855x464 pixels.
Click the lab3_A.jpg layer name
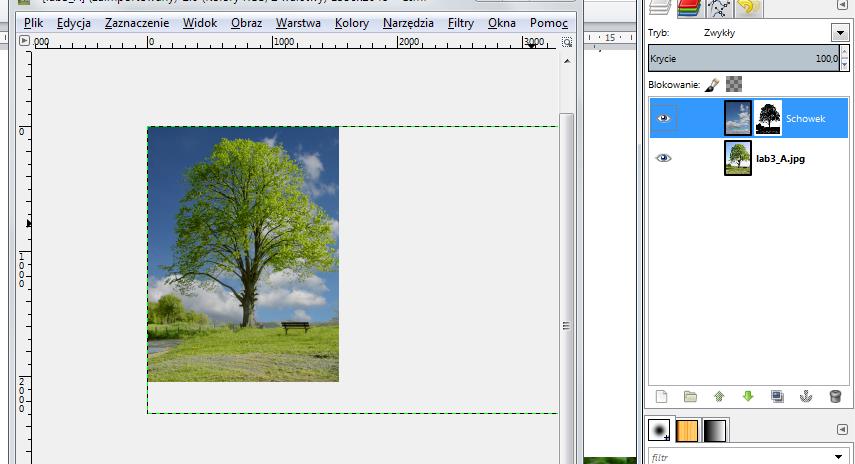pos(780,159)
